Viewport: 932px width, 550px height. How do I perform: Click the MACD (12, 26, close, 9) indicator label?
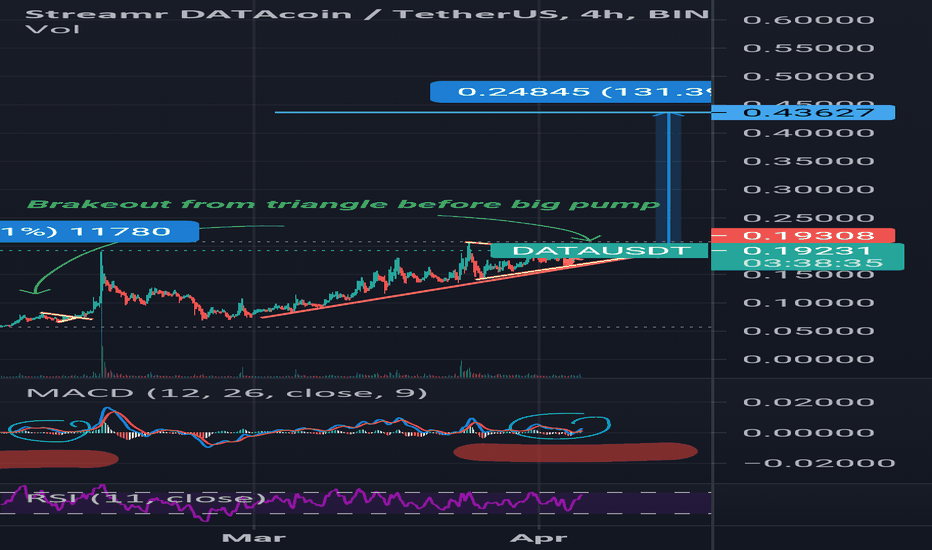coord(227,393)
